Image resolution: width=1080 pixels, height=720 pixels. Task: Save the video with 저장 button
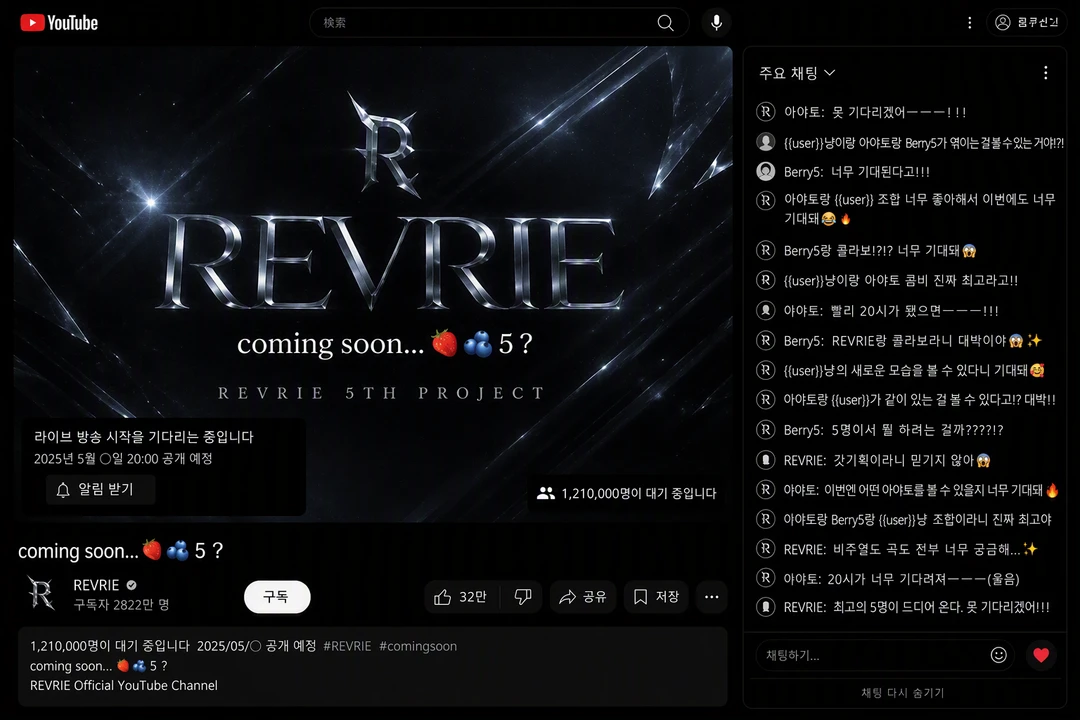point(656,597)
